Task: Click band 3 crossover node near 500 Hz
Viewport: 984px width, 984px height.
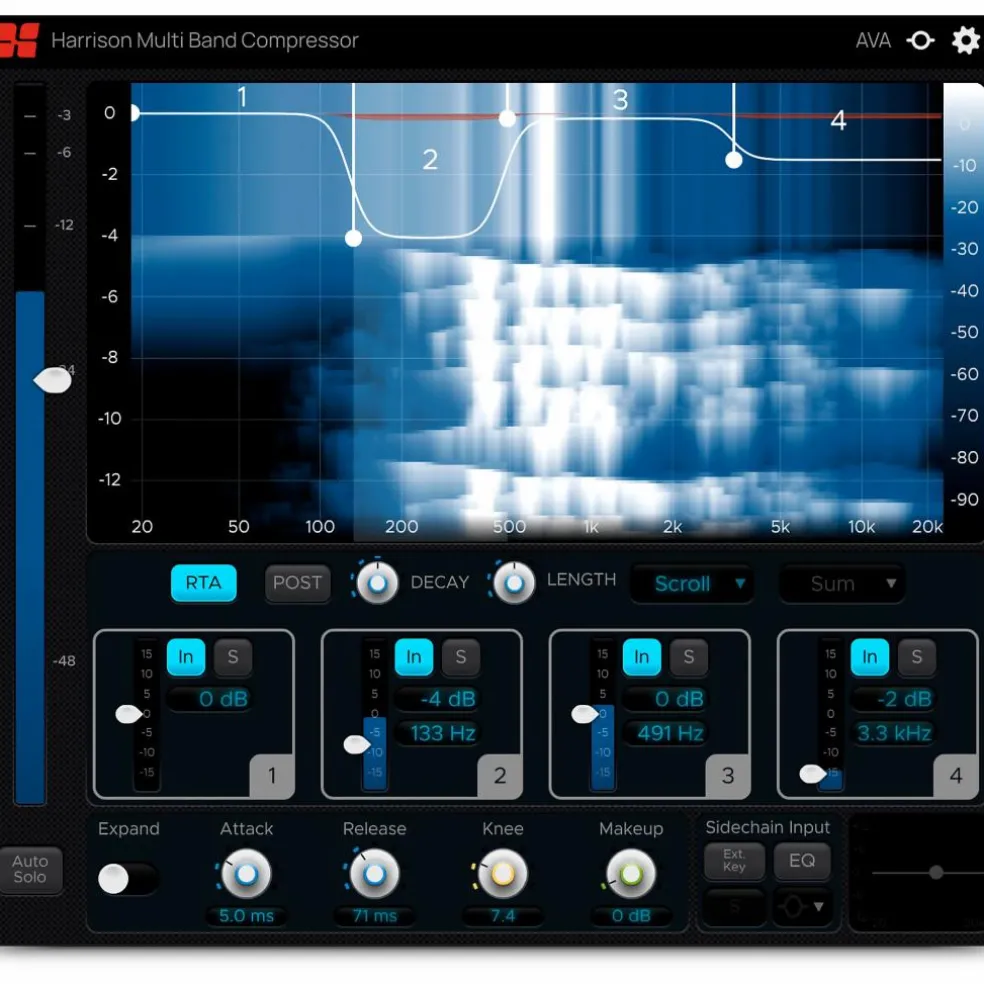Action: pos(507,118)
